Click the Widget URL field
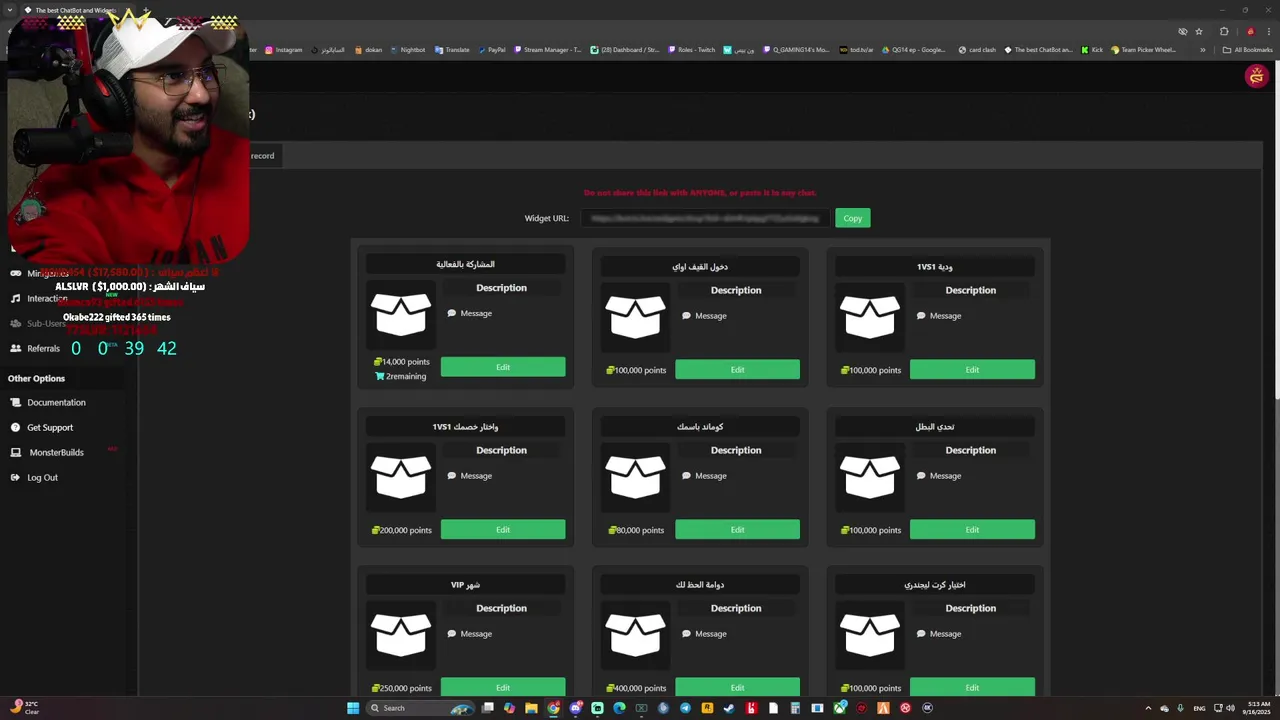The width and height of the screenshot is (1280, 720). tap(704, 218)
